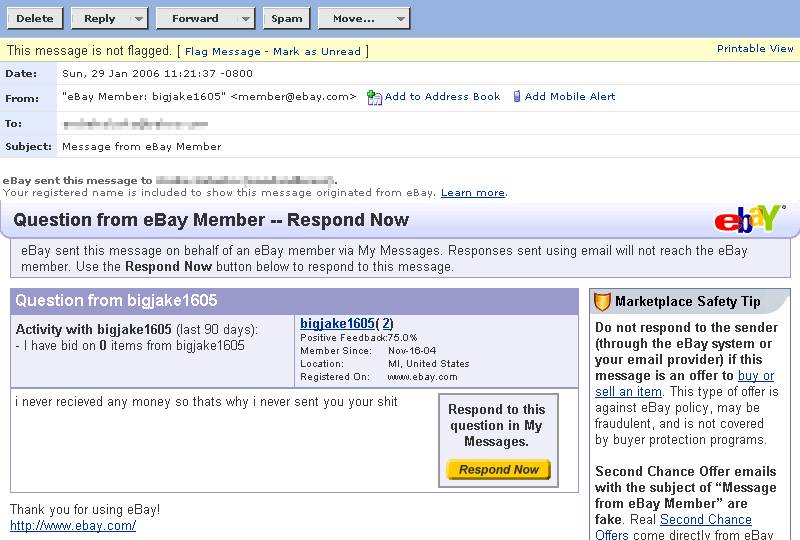Select the date Sun, 29 Jan 2006 text

click(111, 73)
